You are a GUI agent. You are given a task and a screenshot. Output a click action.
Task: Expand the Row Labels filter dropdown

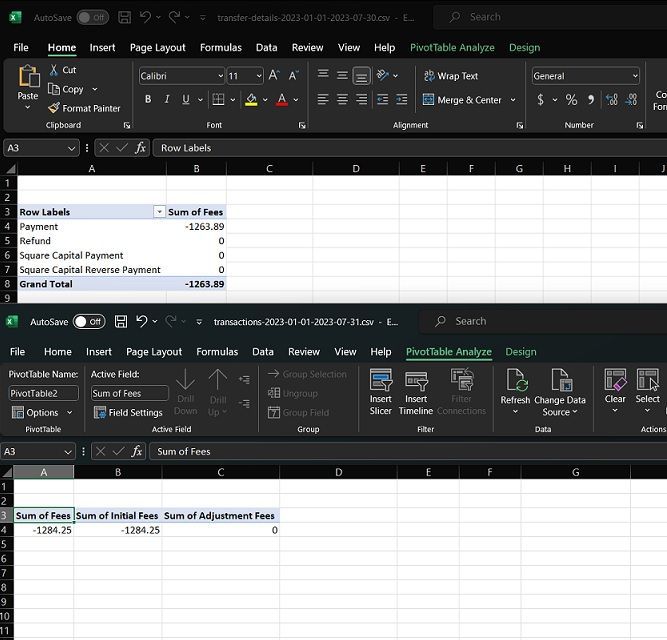(x=159, y=212)
